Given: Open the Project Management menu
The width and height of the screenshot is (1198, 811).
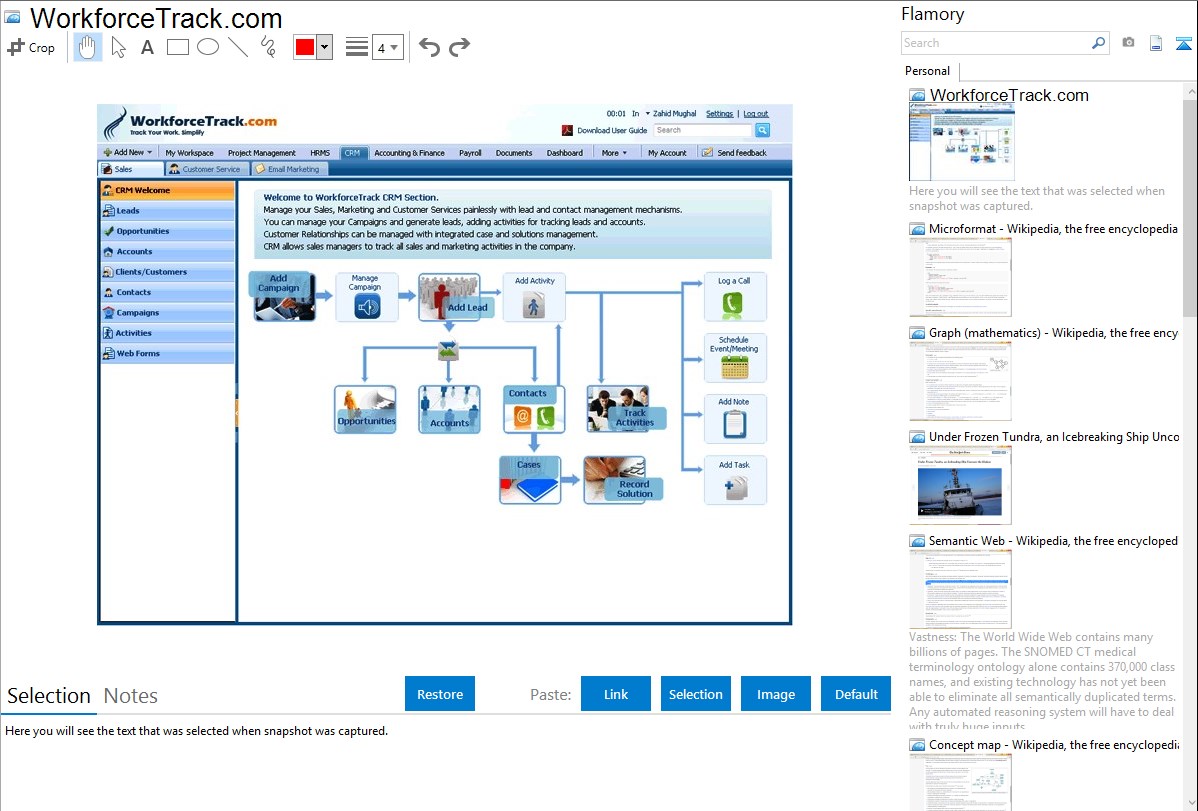Looking at the screenshot, I should pyautogui.click(x=261, y=153).
